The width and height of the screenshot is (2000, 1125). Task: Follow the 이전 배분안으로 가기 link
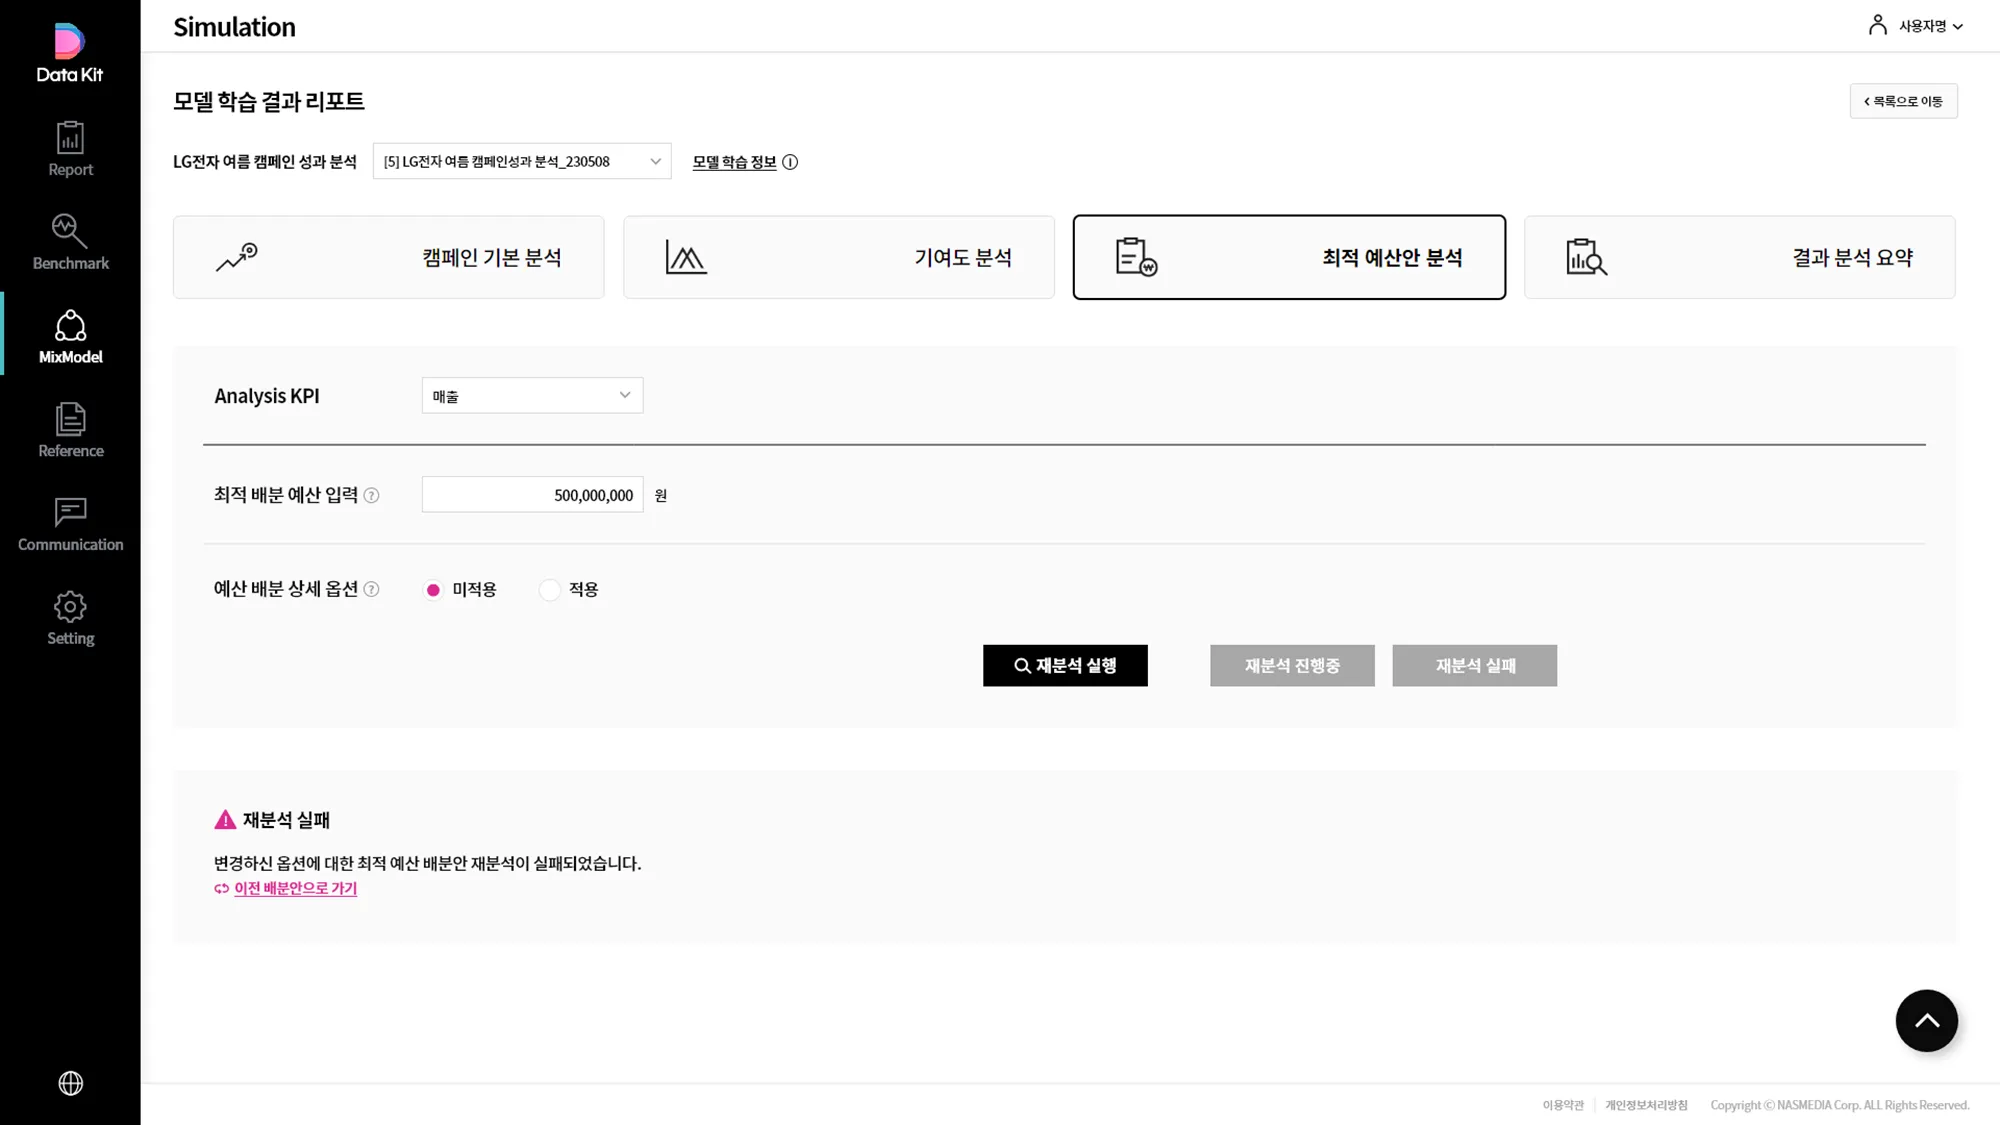tap(295, 888)
